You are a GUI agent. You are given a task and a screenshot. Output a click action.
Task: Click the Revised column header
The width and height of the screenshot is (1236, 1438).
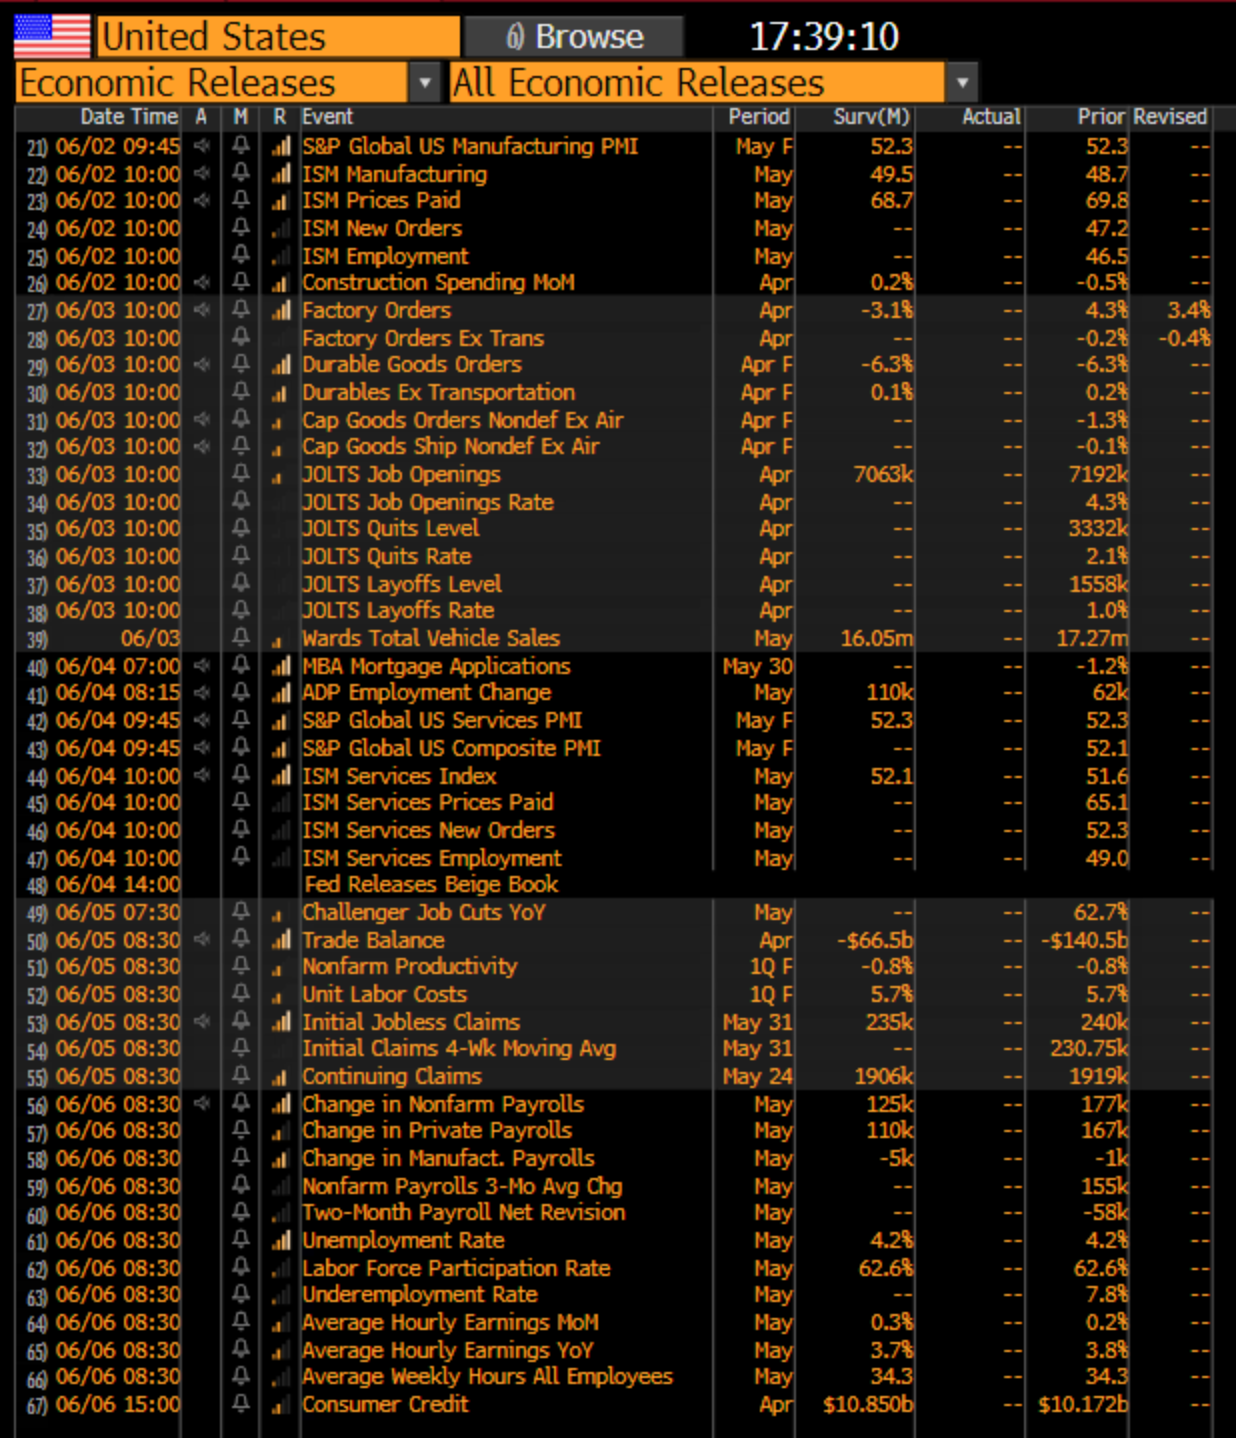(1170, 117)
